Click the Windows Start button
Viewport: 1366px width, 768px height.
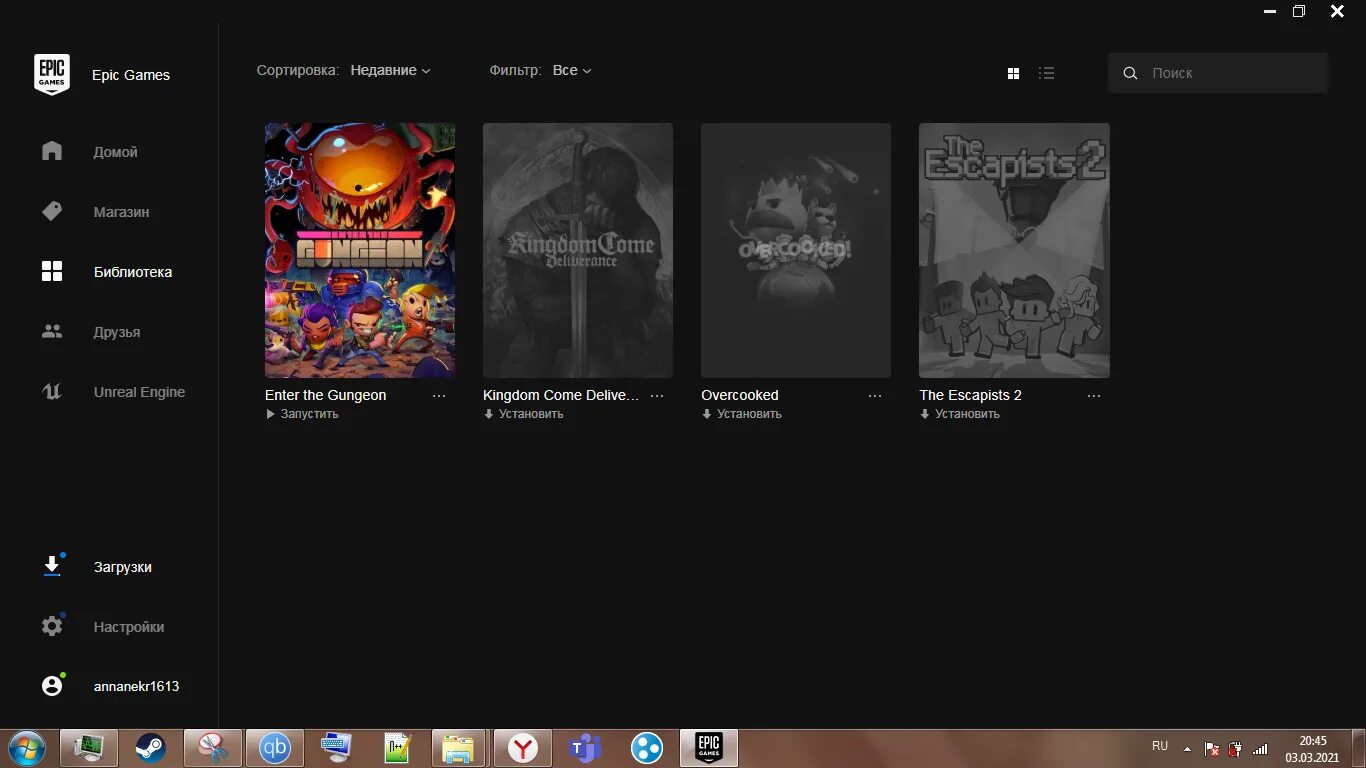[x=26, y=748]
